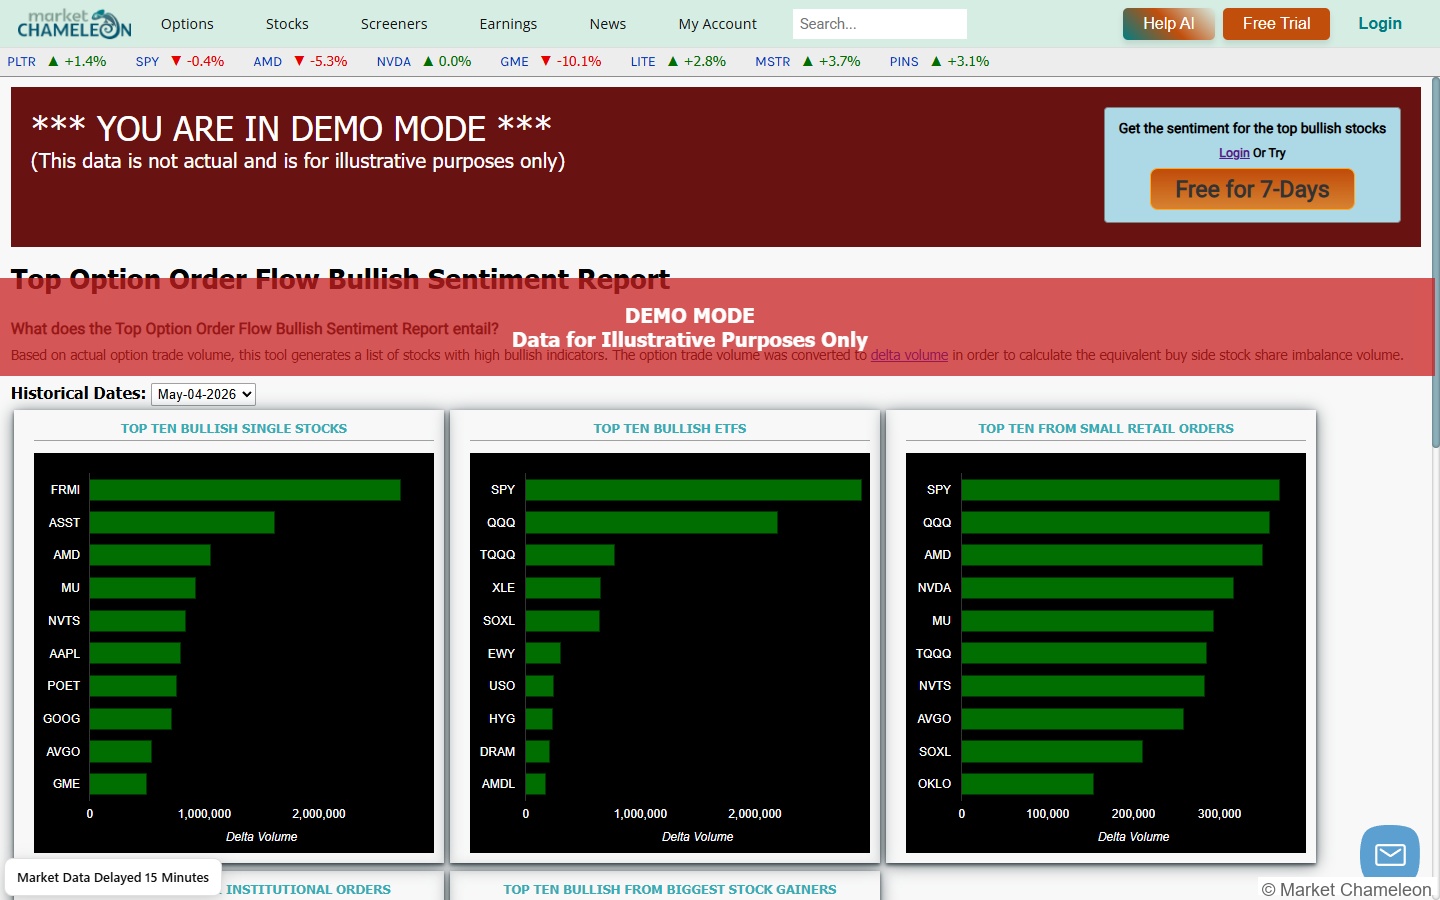Image resolution: width=1440 pixels, height=900 pixels.
Task: Click Top Ten Bullish Single Stocks heading
Action: (234, 429)
